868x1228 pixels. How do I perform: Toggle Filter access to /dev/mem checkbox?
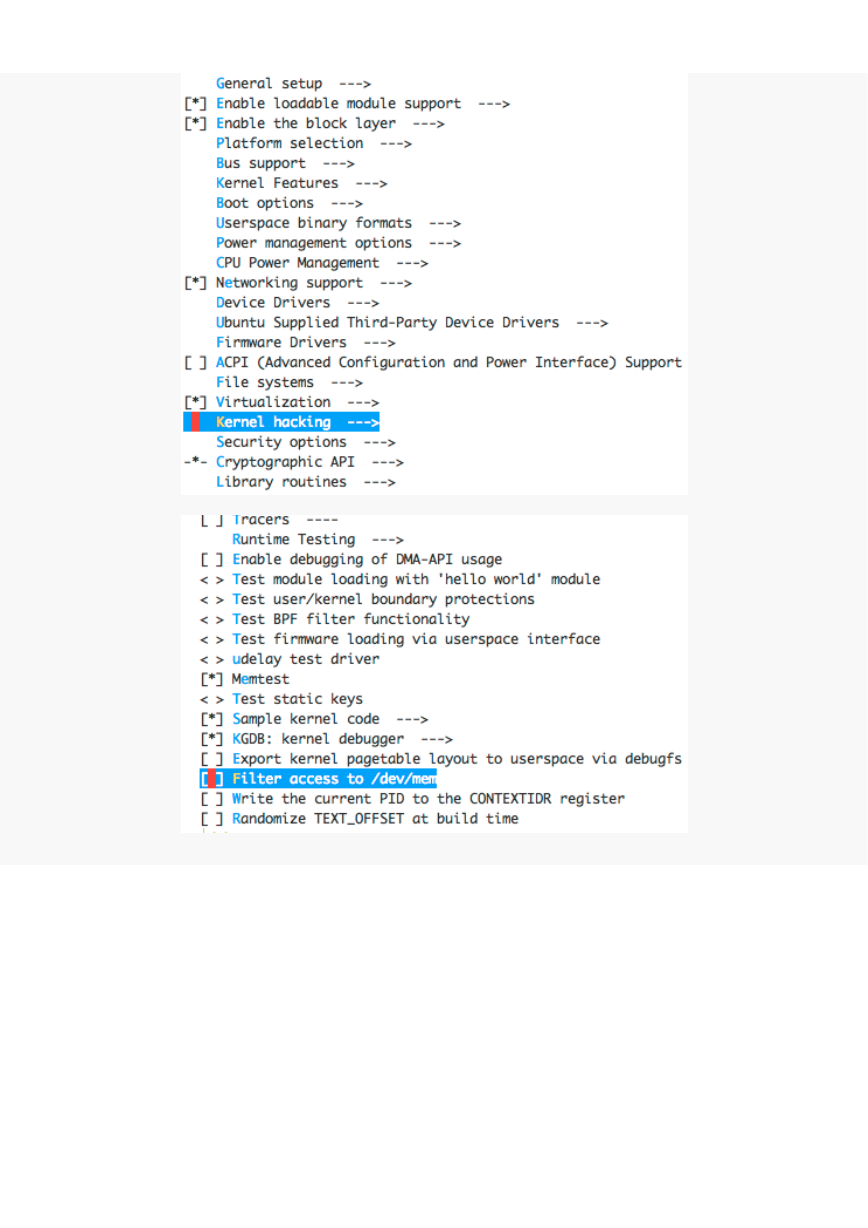click(x=211, y=779)
